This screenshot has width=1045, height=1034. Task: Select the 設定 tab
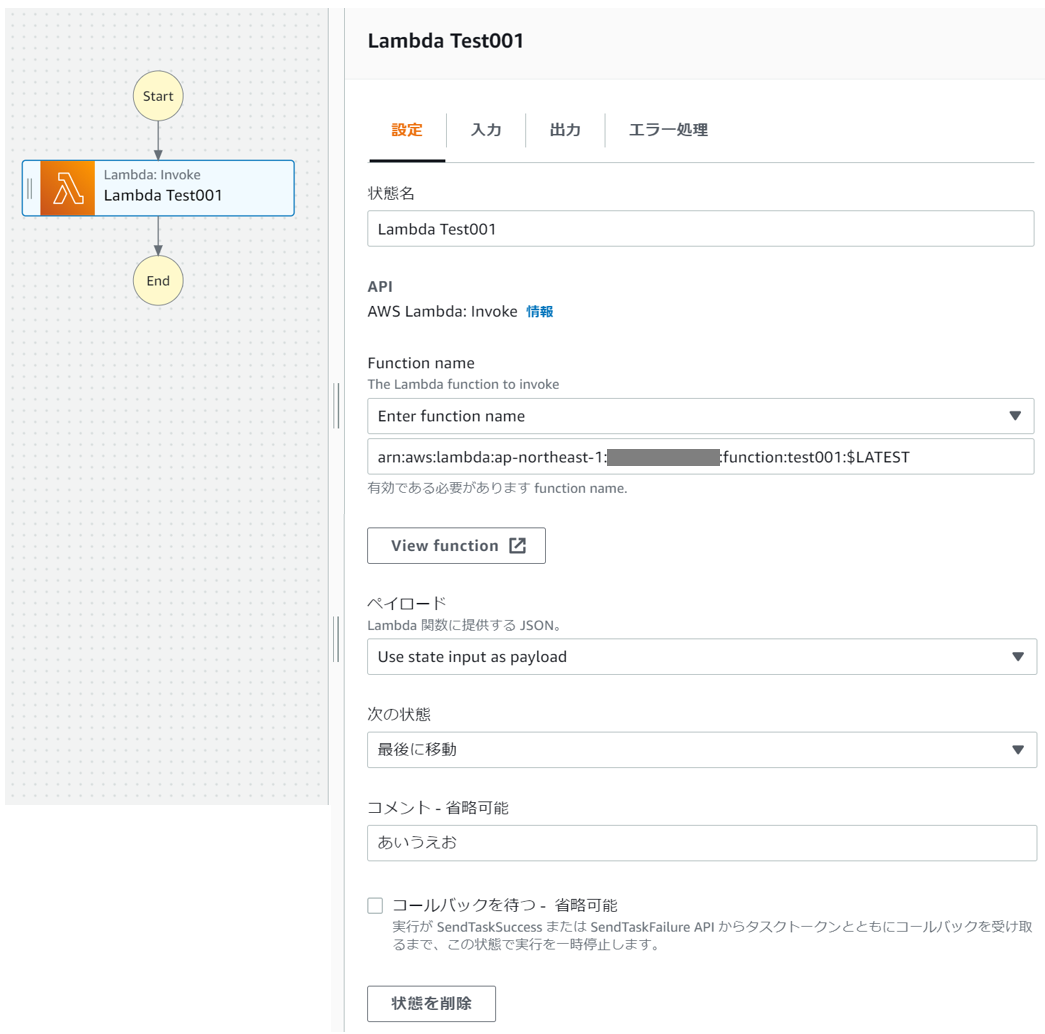click(x=406, y=130)
